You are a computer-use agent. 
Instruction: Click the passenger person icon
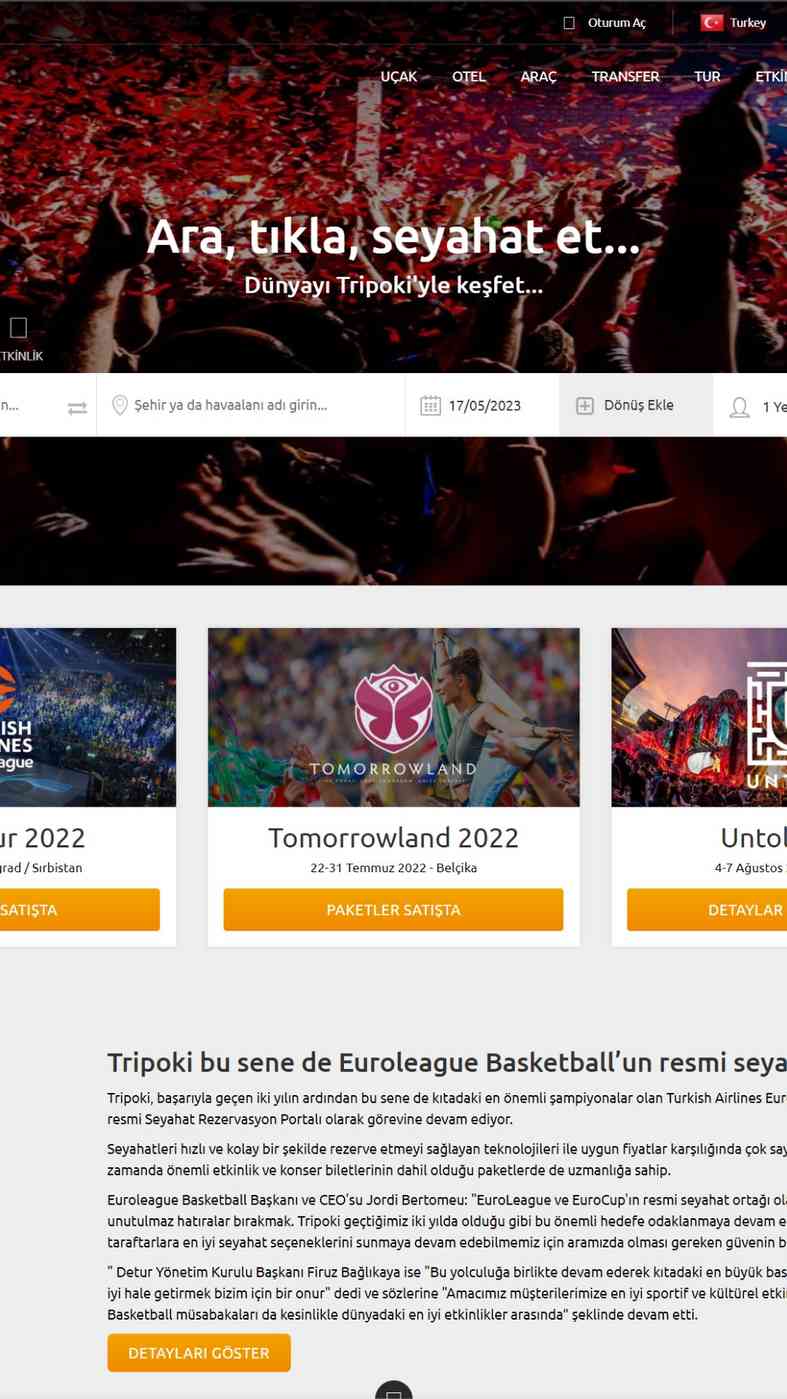click(x=740, y=406)
